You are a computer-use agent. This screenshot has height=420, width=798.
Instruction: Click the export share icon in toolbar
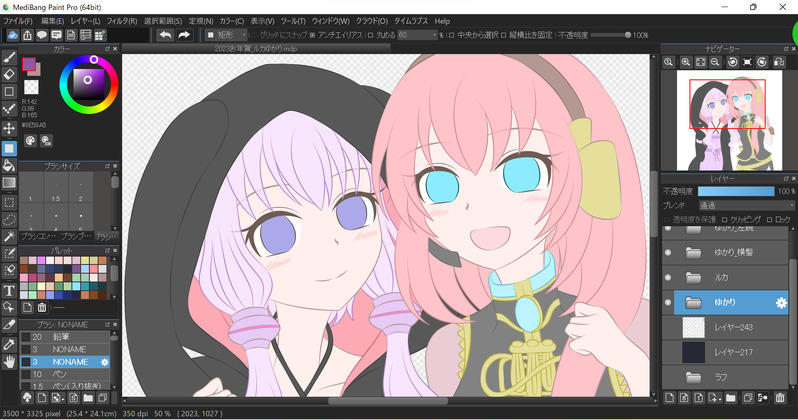(27, 35)
